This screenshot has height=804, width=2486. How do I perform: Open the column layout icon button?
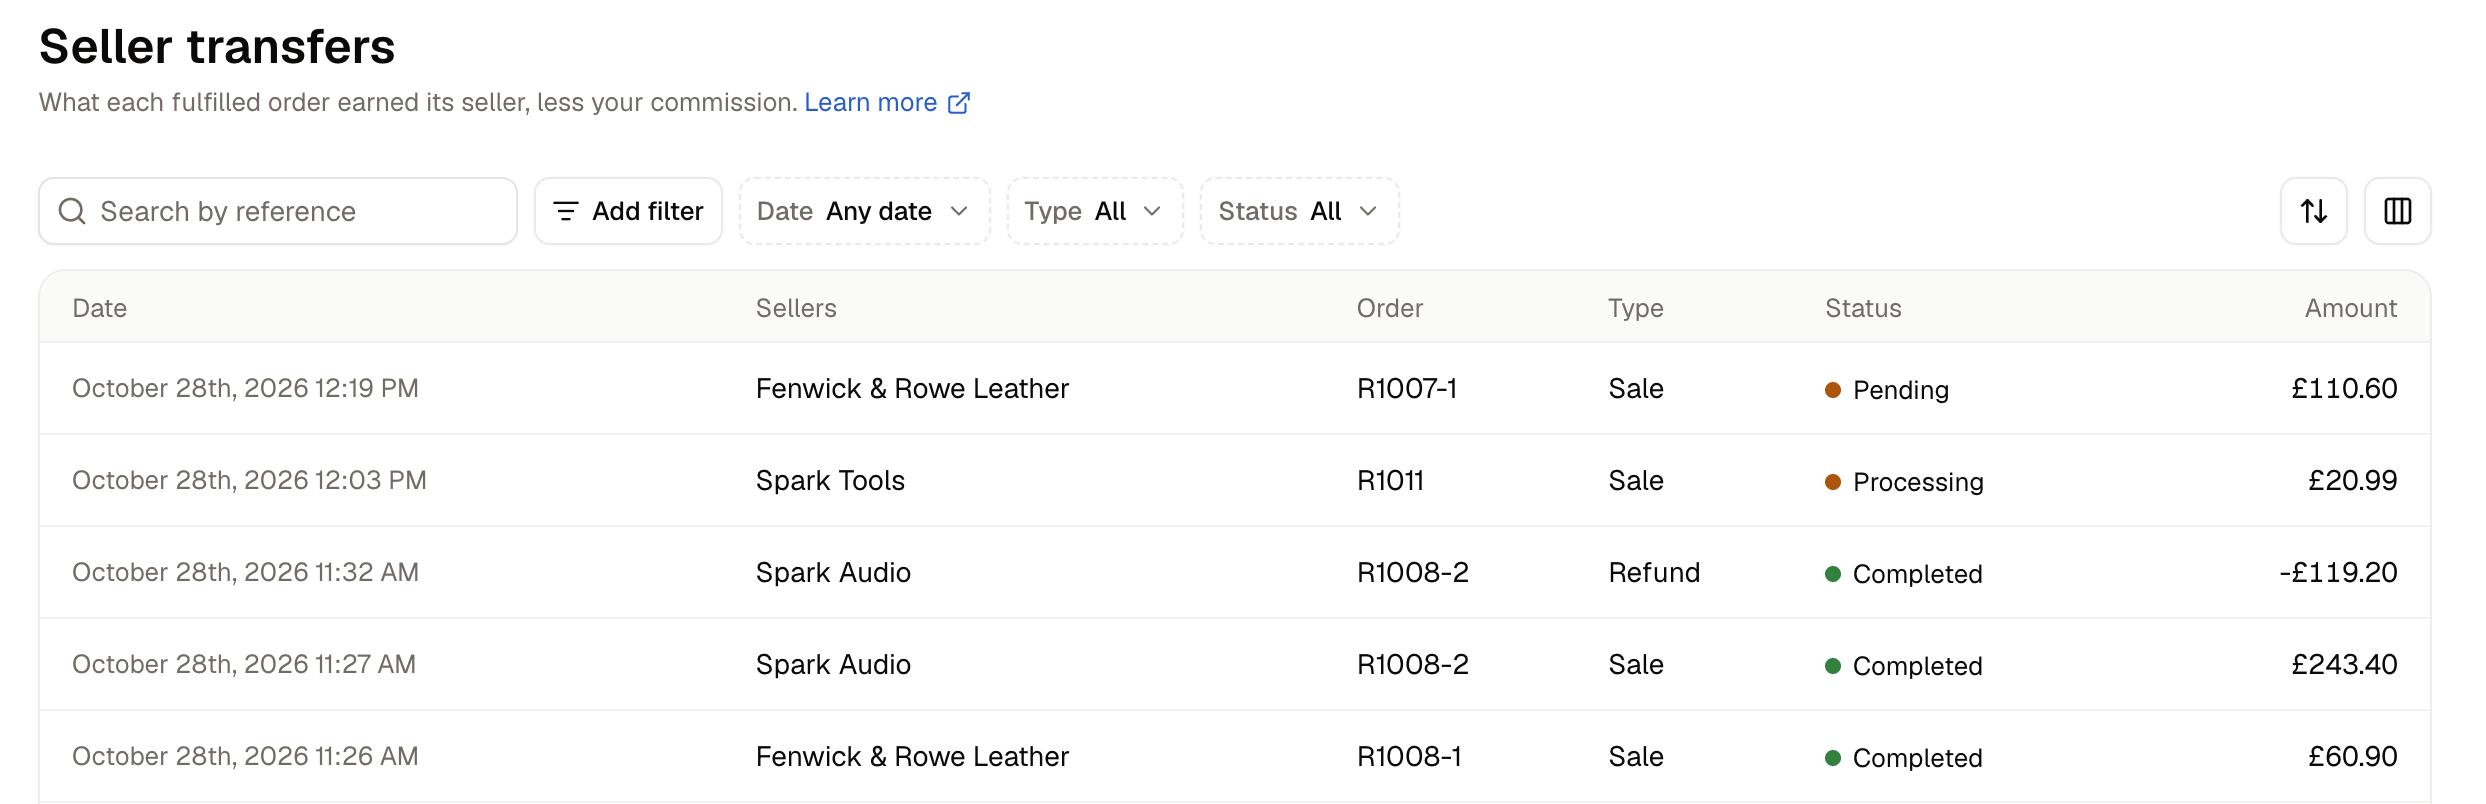pyautogui.click(x=2397, y=211)
